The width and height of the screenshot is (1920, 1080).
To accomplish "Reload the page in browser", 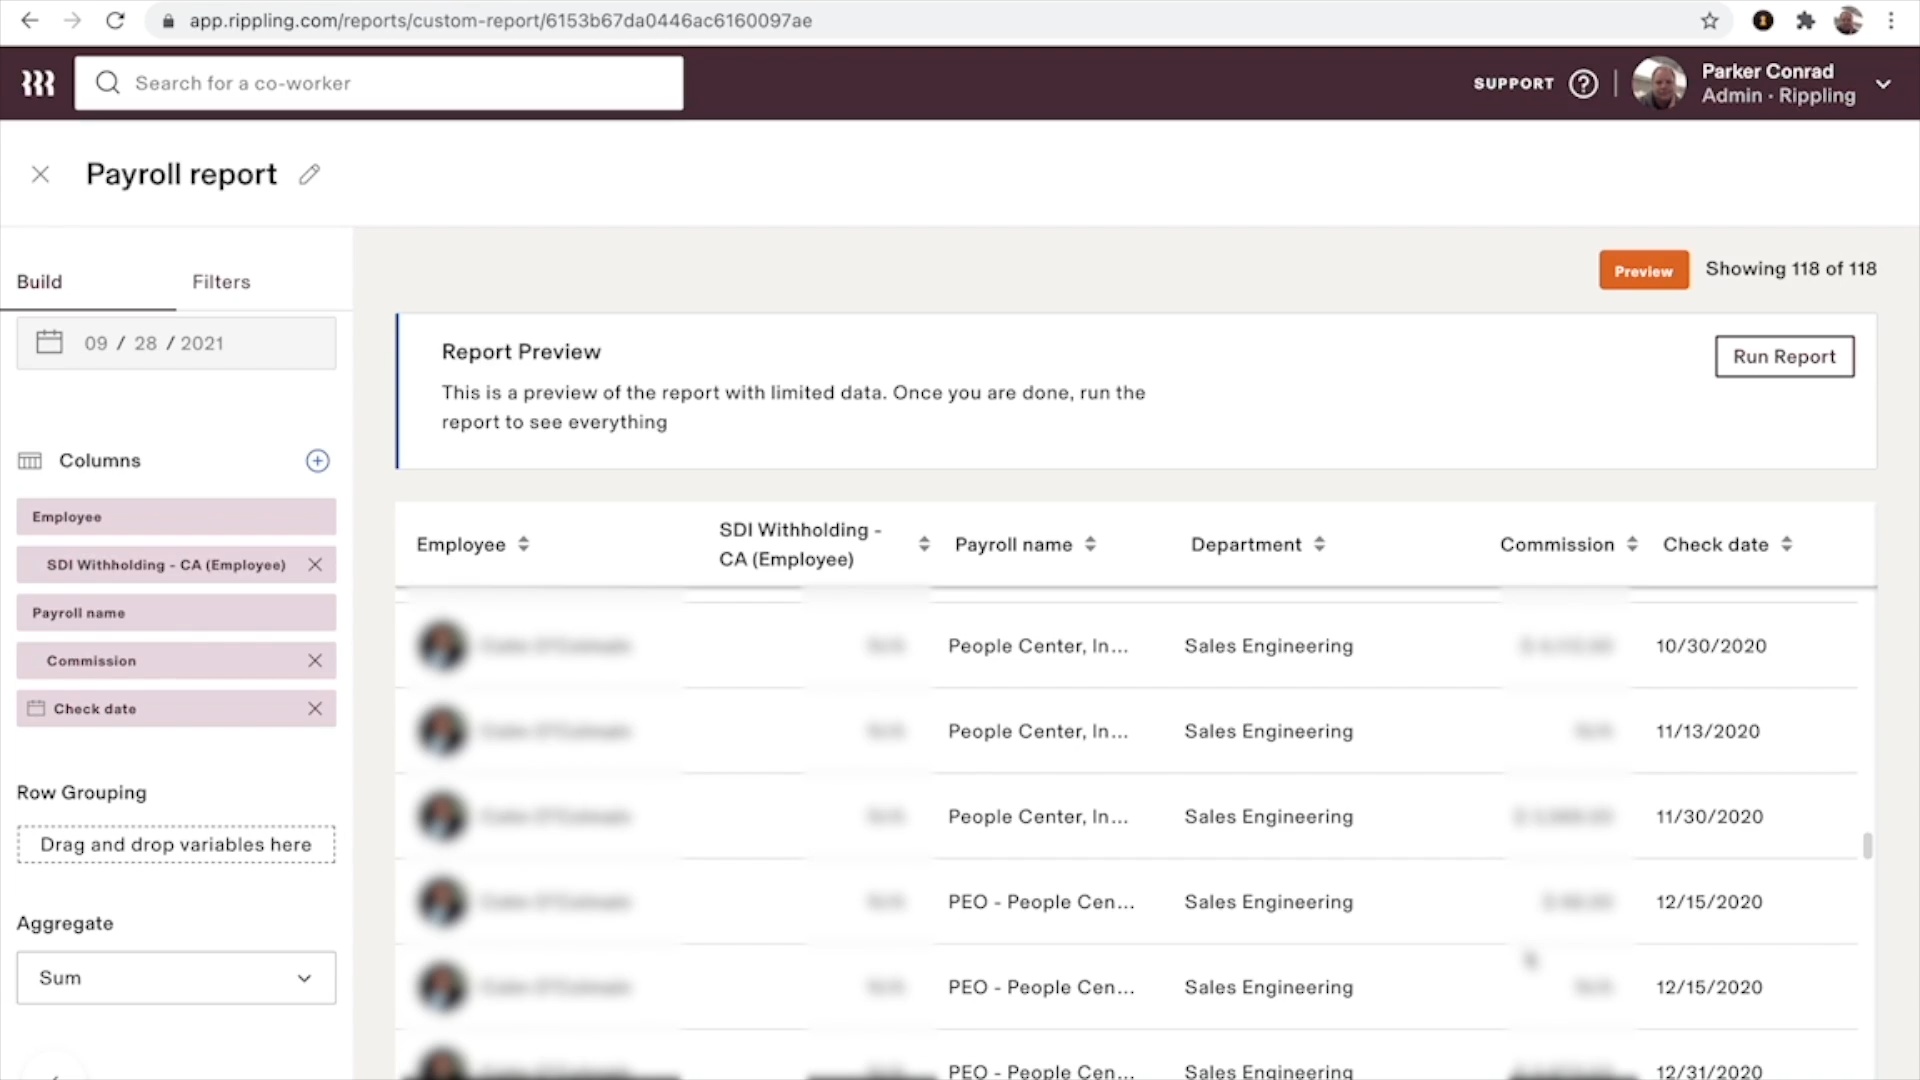I will (115, 21).
